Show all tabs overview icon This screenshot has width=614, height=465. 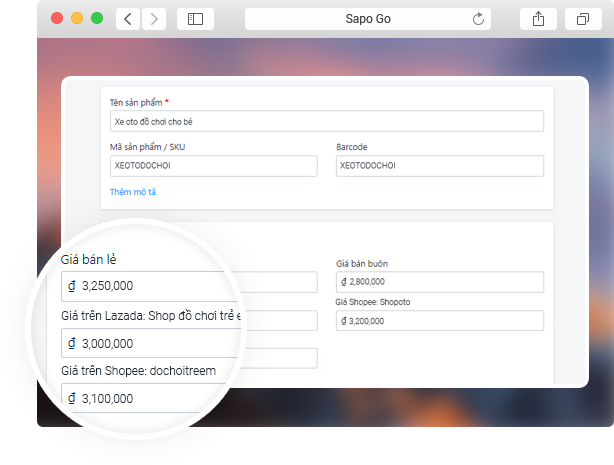pos(583,18)
